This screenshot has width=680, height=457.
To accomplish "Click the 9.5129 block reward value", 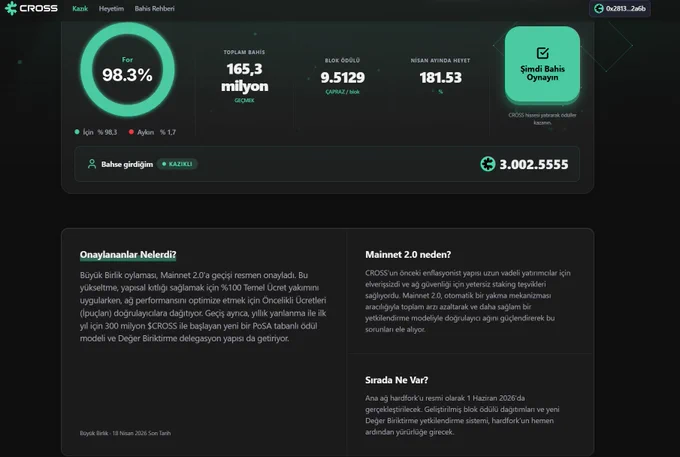I will (343, 78).
